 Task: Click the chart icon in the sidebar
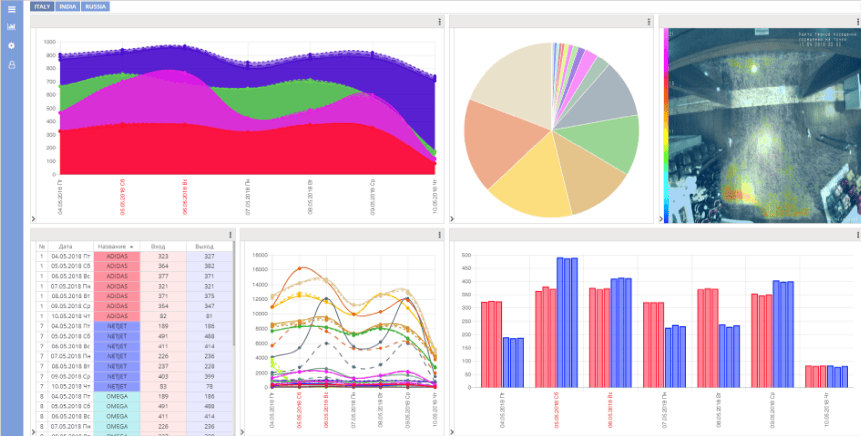tap(11, 27)
